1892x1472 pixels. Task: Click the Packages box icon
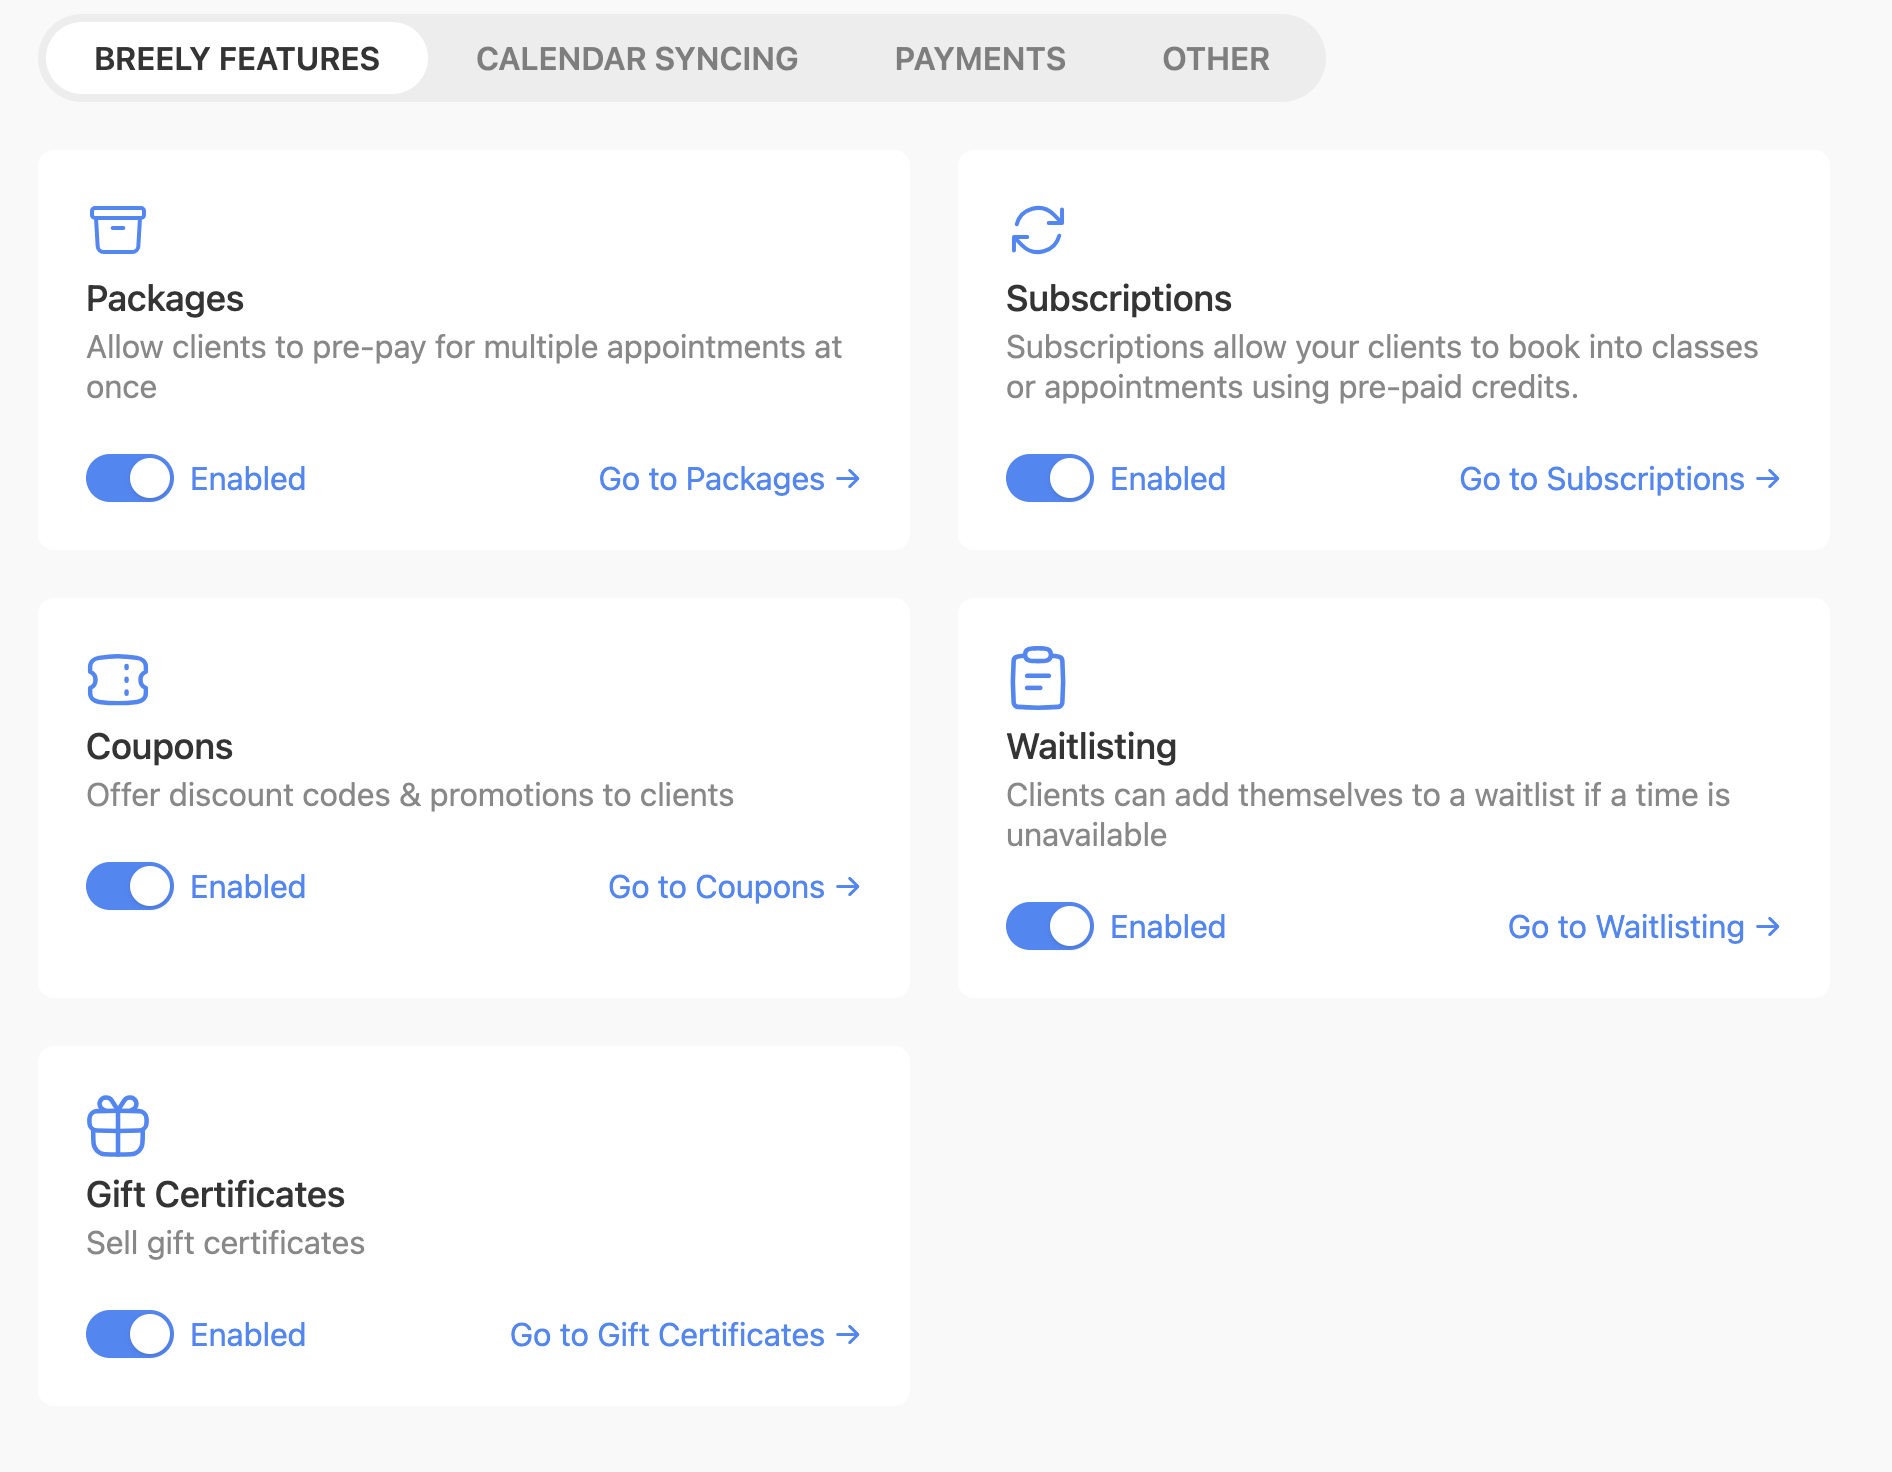tap(118, 230)
